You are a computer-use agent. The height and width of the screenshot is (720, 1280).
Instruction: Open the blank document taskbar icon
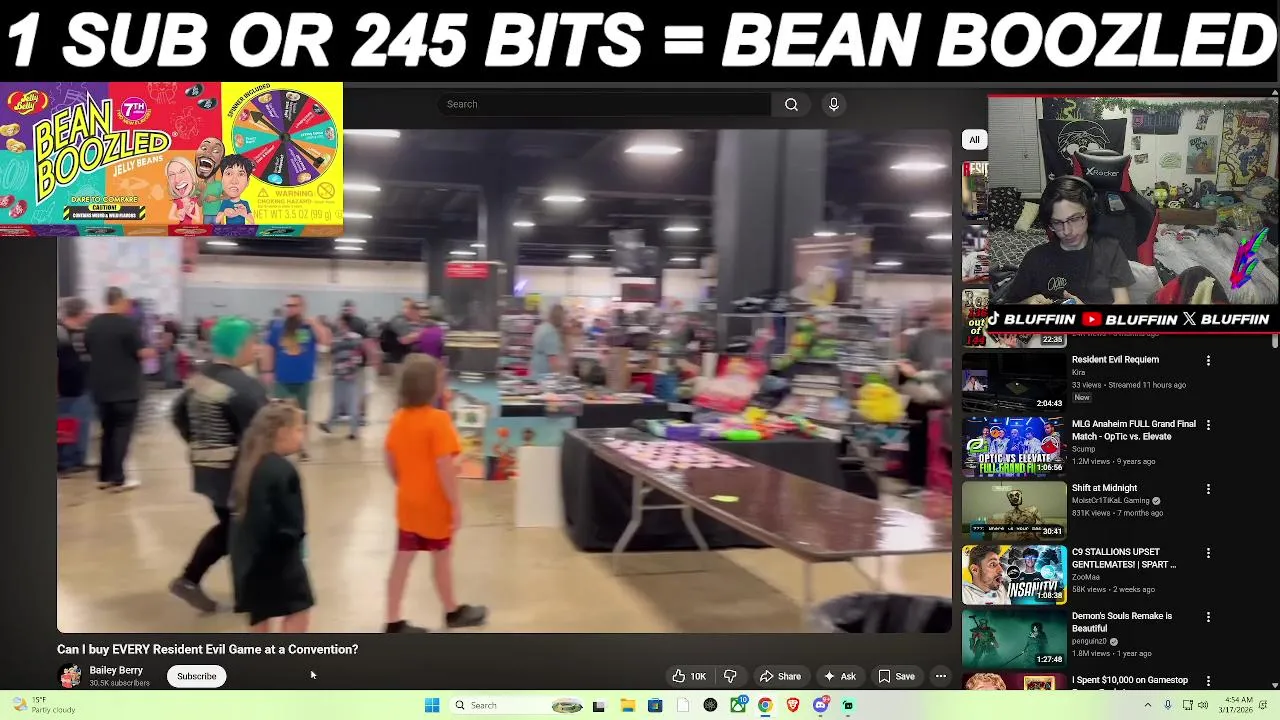click(683, 705)
